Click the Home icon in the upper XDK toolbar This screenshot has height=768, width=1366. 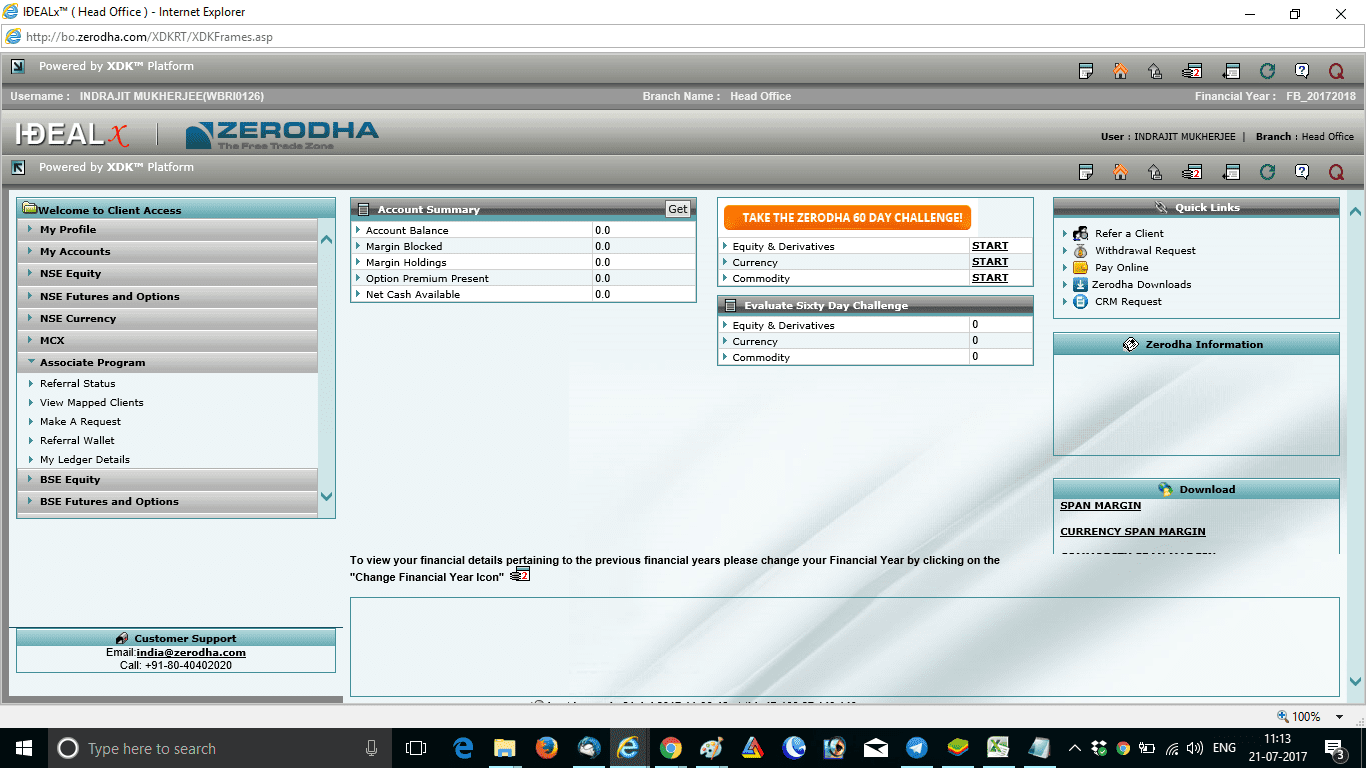coord(1120,71)
